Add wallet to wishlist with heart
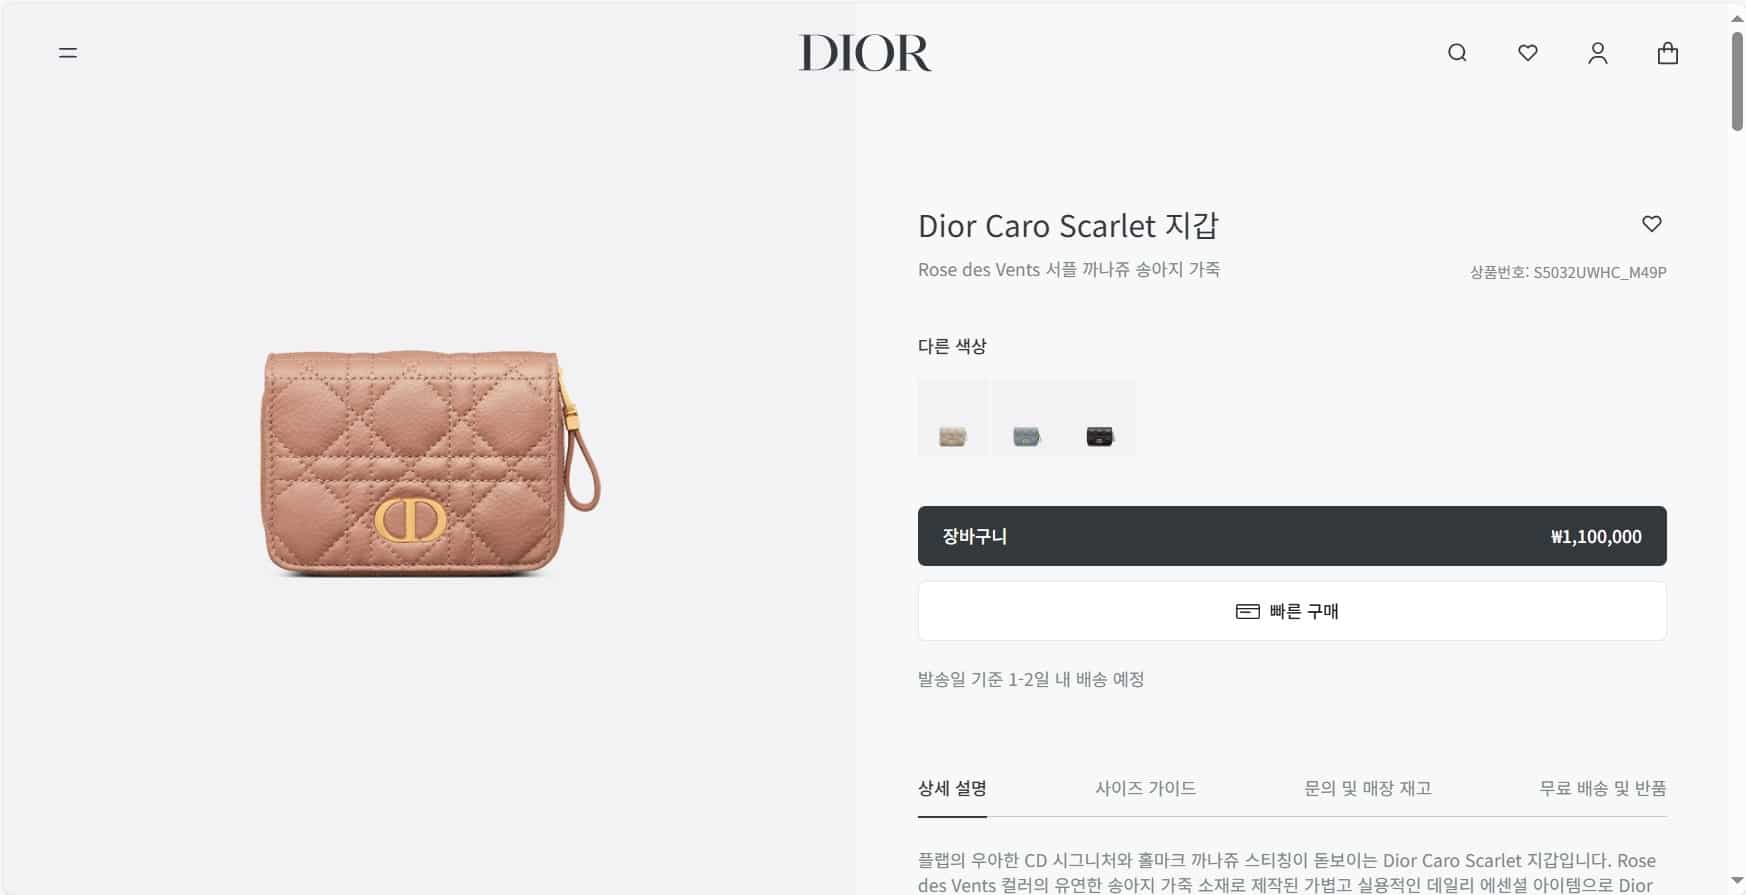Screen dimensions: 1746x895 coord(1651,224)
